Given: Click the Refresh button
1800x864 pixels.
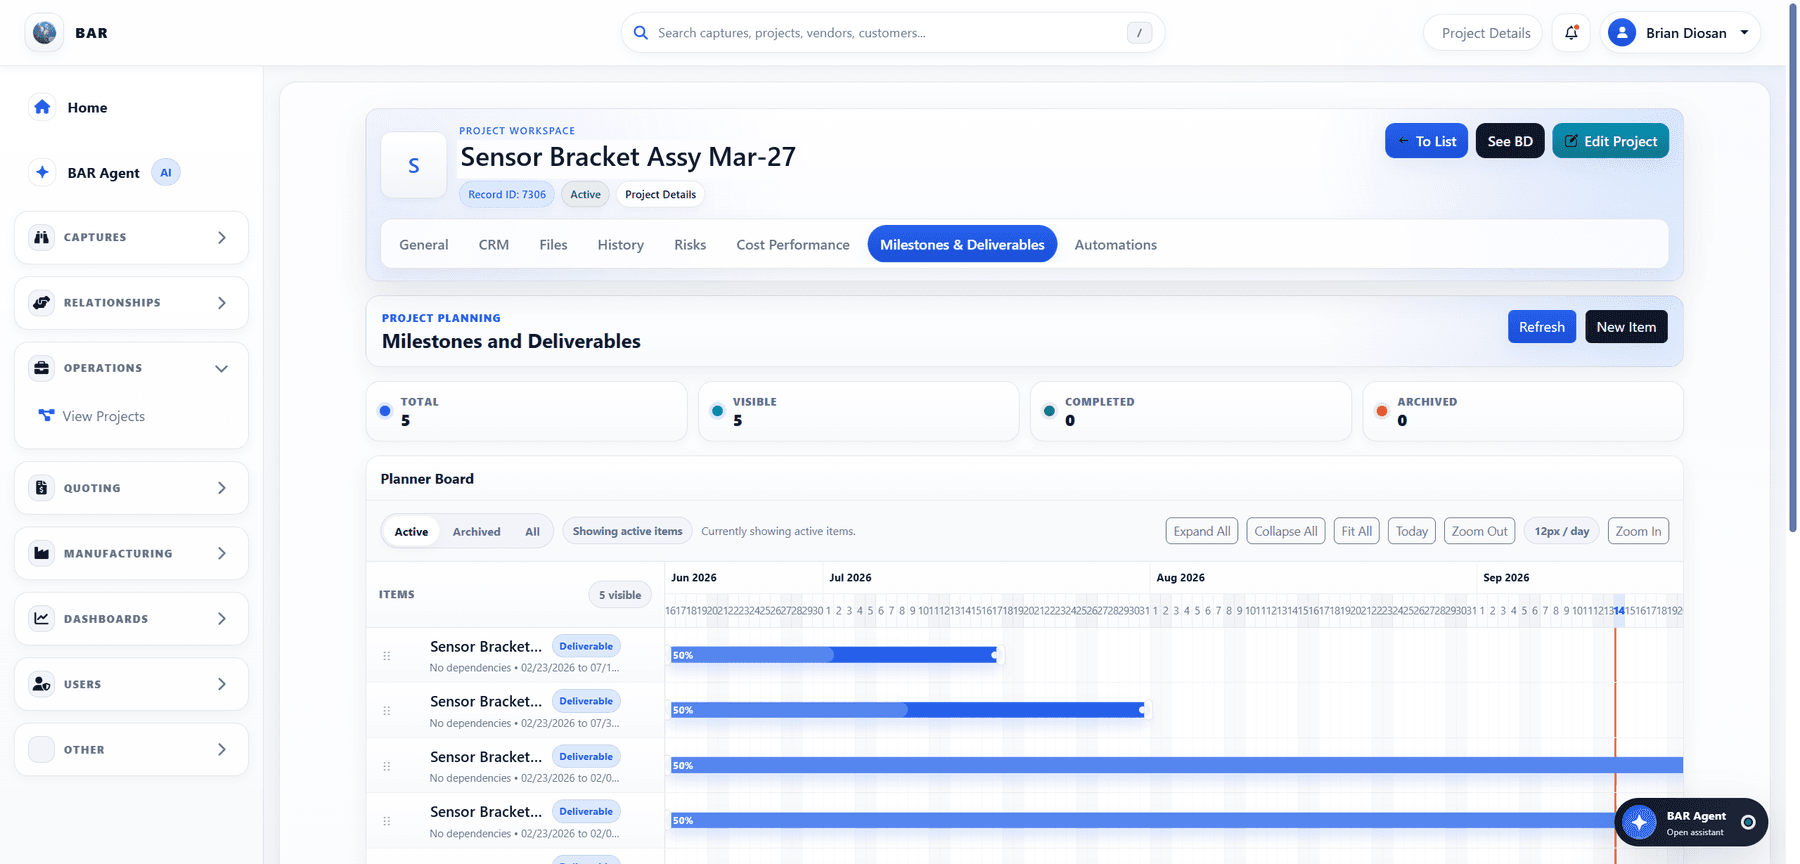Looking at the screenshot, I should coord(1541,327).
